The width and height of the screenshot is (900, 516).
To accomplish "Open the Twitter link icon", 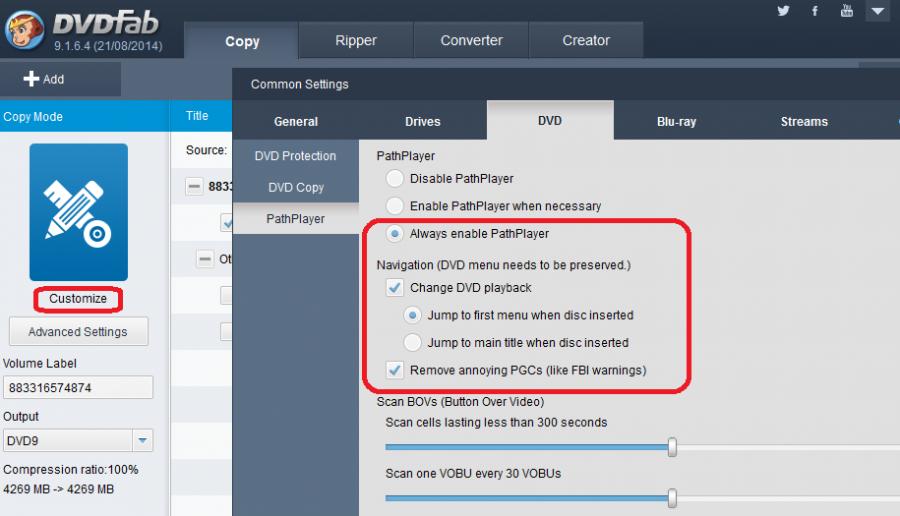I will coord(783,11).
